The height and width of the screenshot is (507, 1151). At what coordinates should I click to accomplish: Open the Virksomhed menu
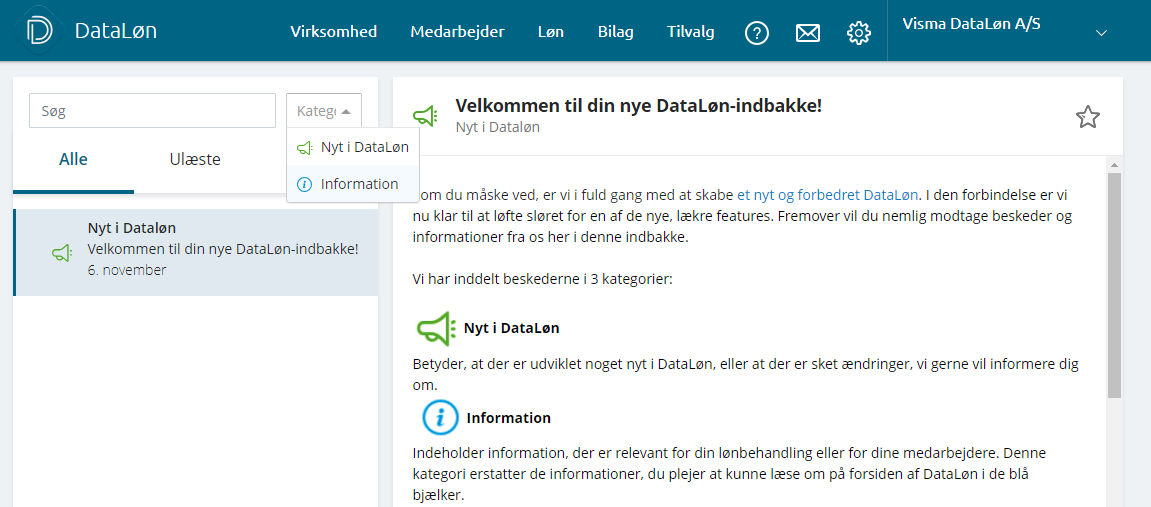pos(333,32)
